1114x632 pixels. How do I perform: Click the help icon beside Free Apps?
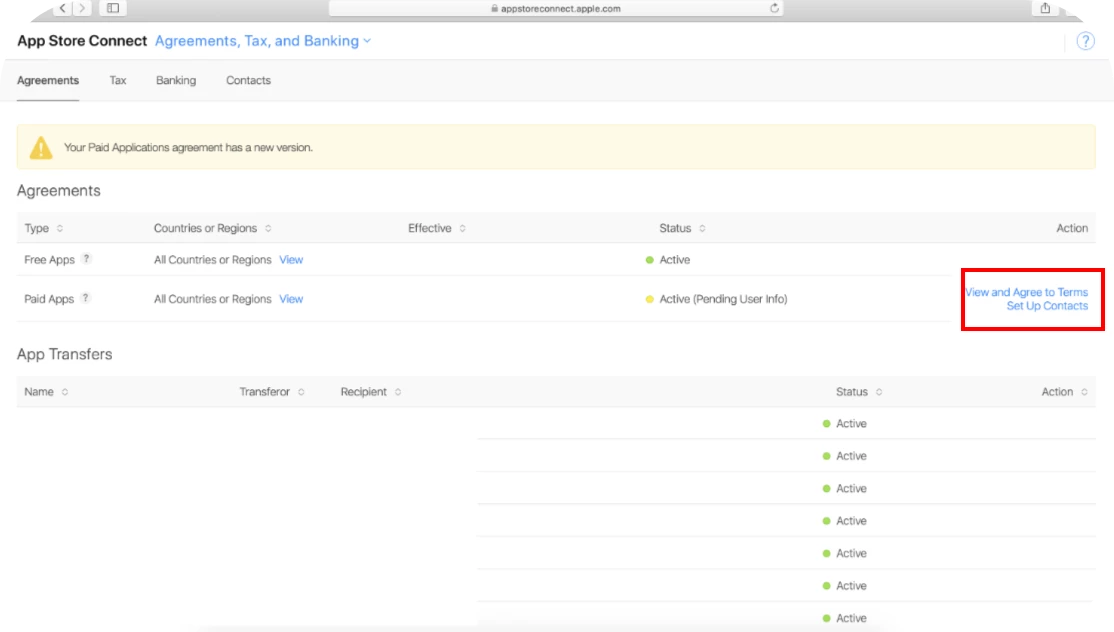coord(86,259)
